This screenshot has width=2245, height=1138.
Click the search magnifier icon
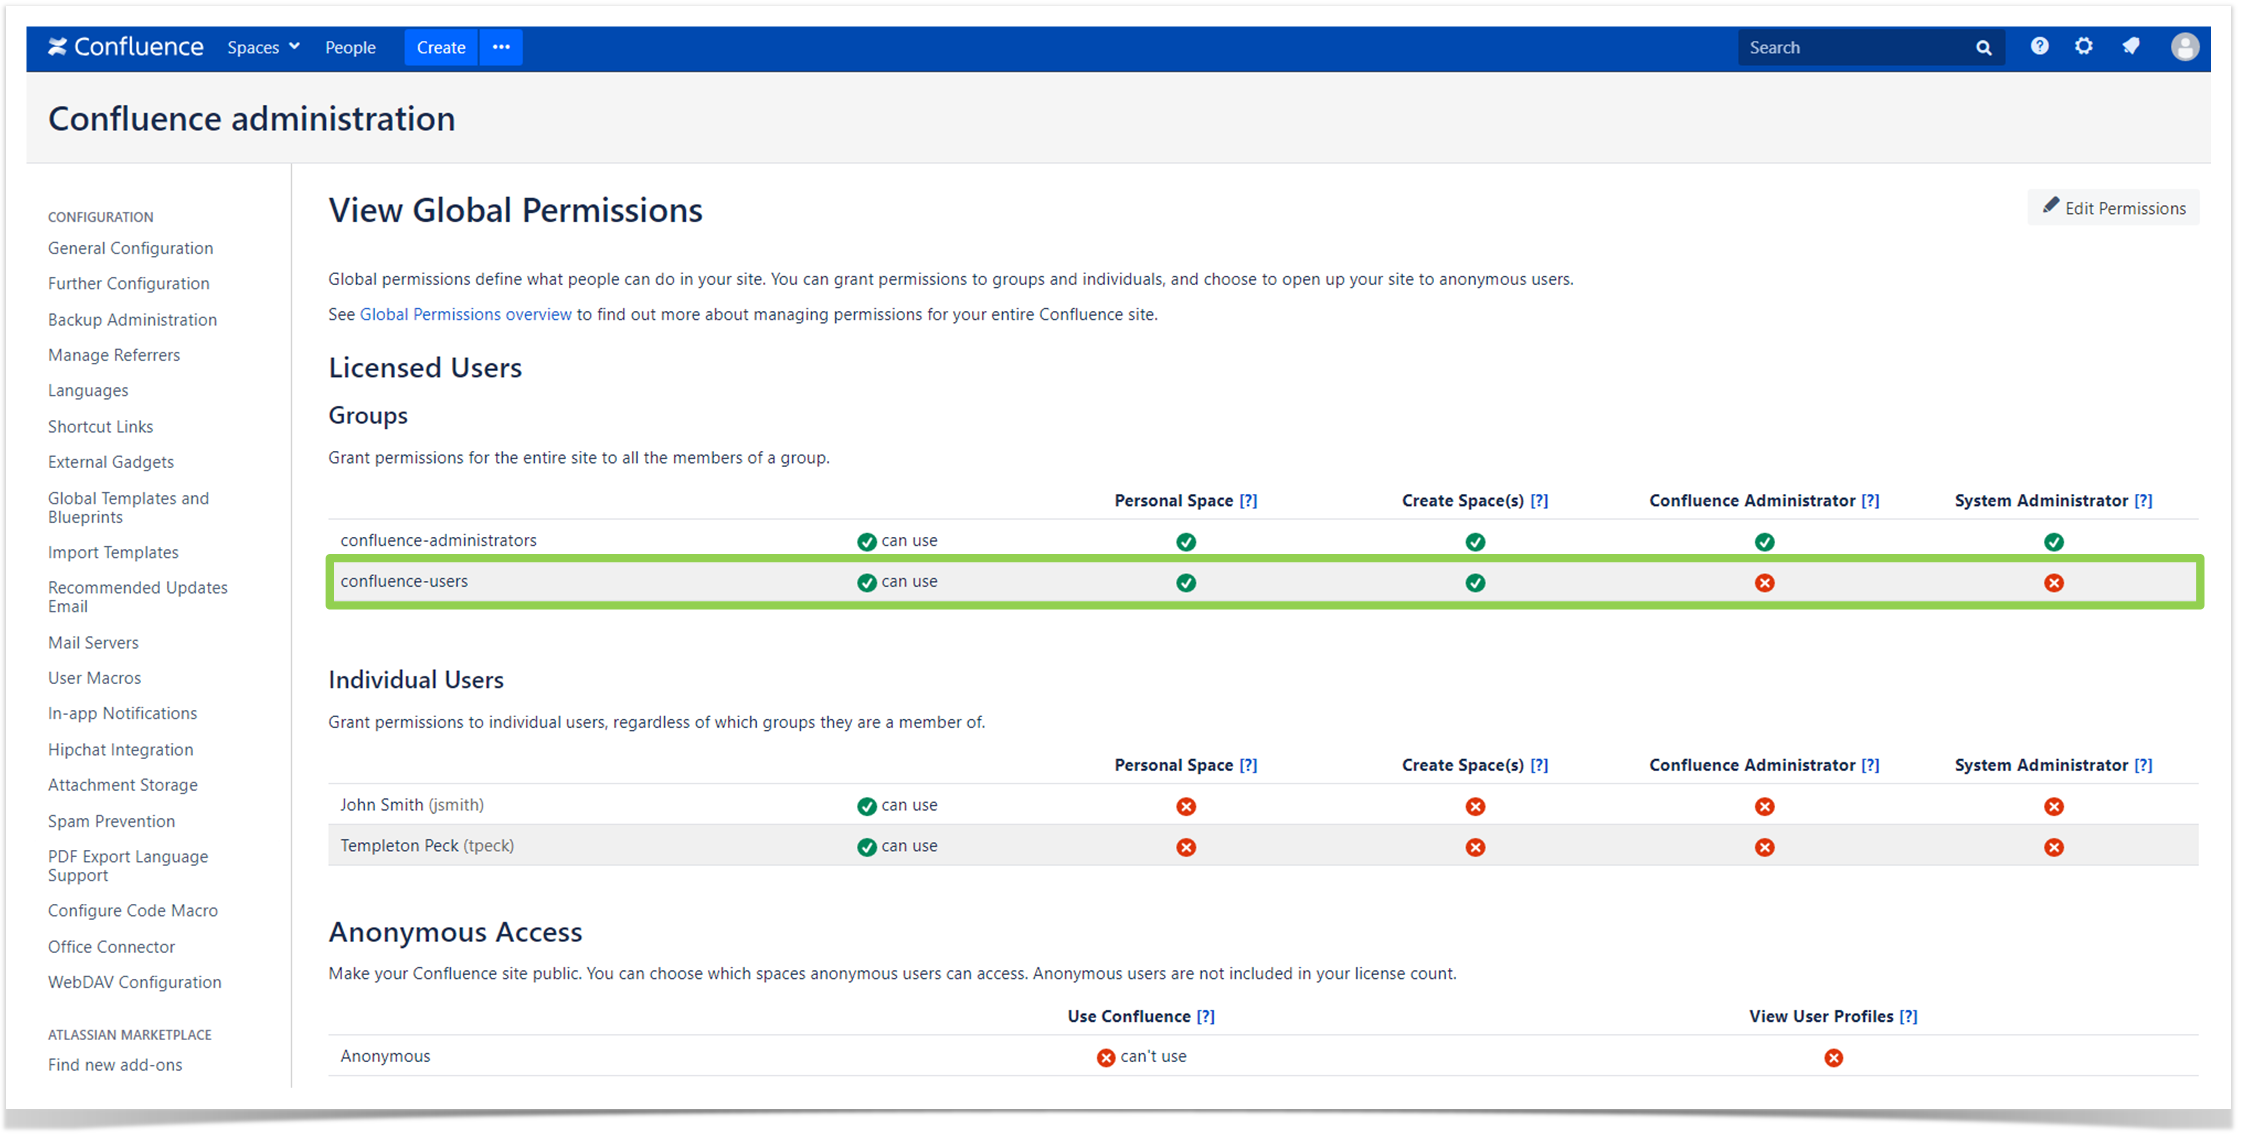1984,47
